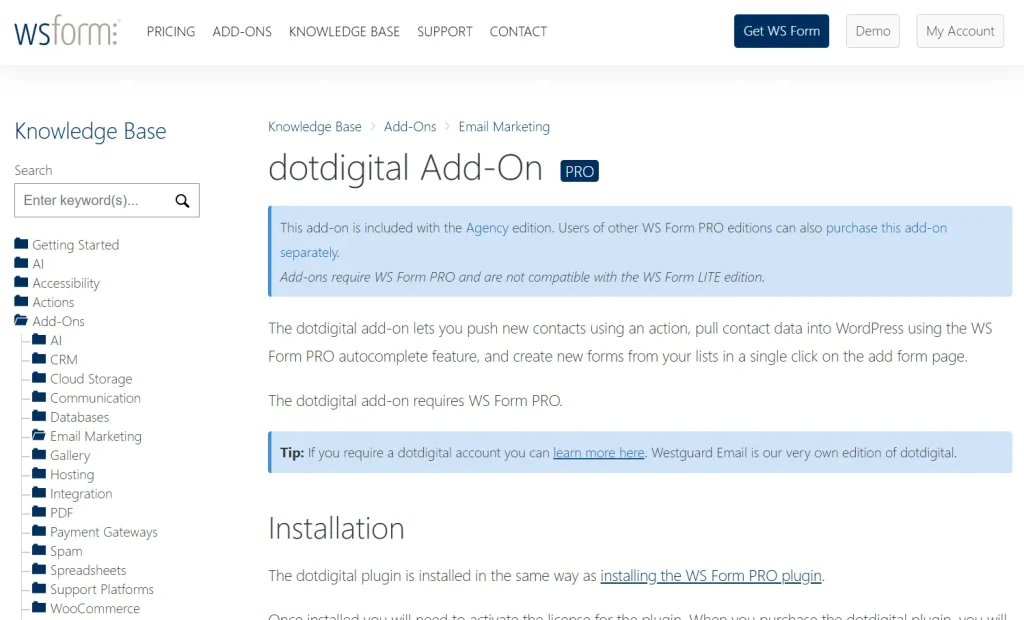This screenshot has height=620, width=1024.
Task: Collapse the open Add-Ons folder icon
Action: [22, 320]
